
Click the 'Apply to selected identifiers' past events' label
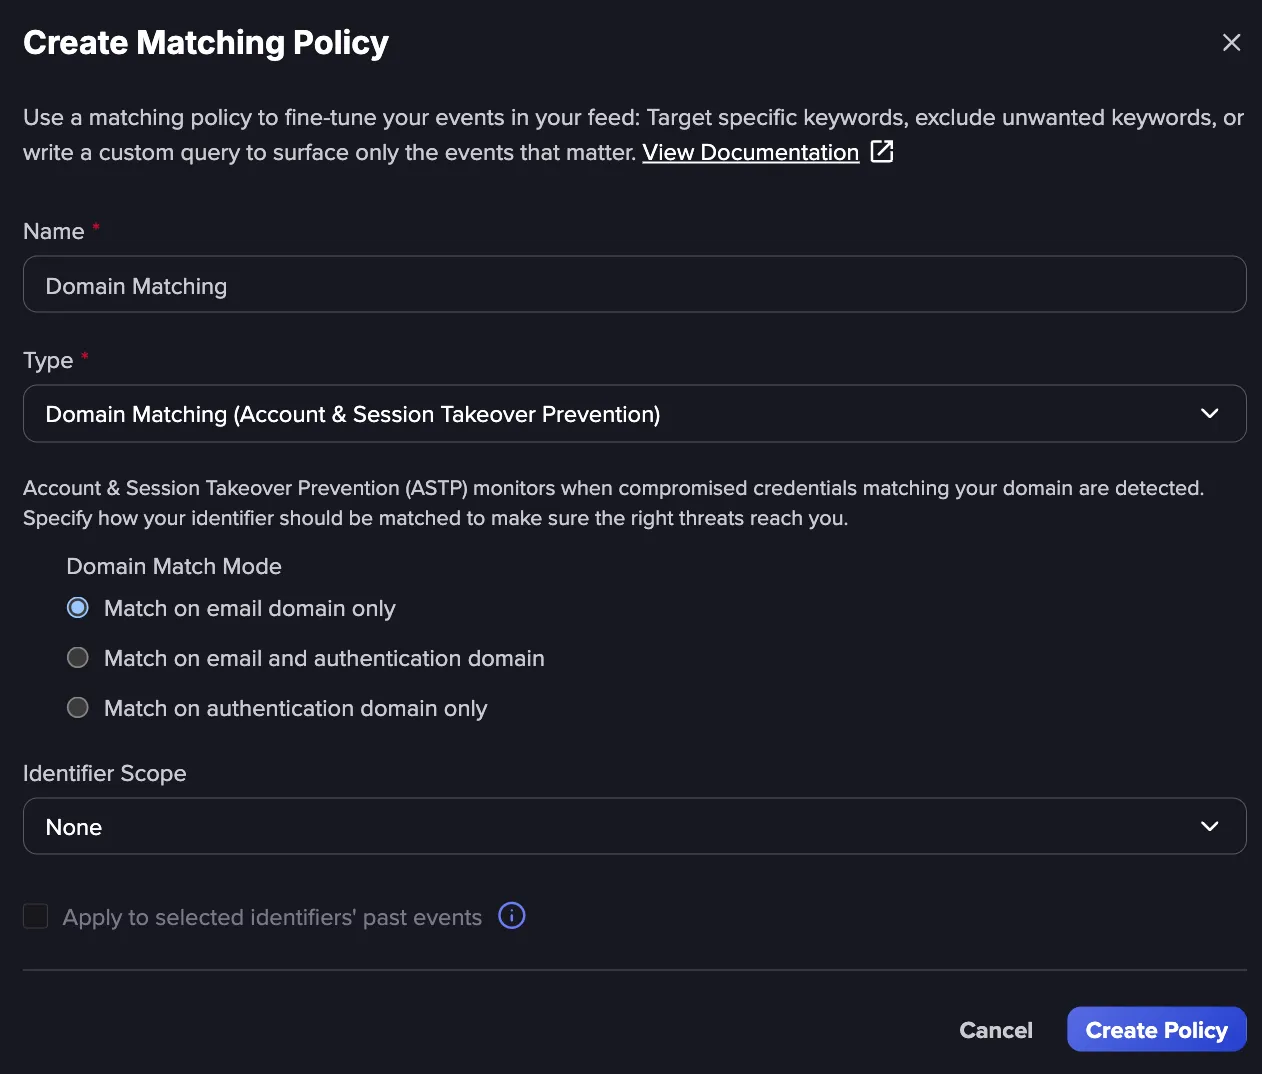click(x=272, y=917)
